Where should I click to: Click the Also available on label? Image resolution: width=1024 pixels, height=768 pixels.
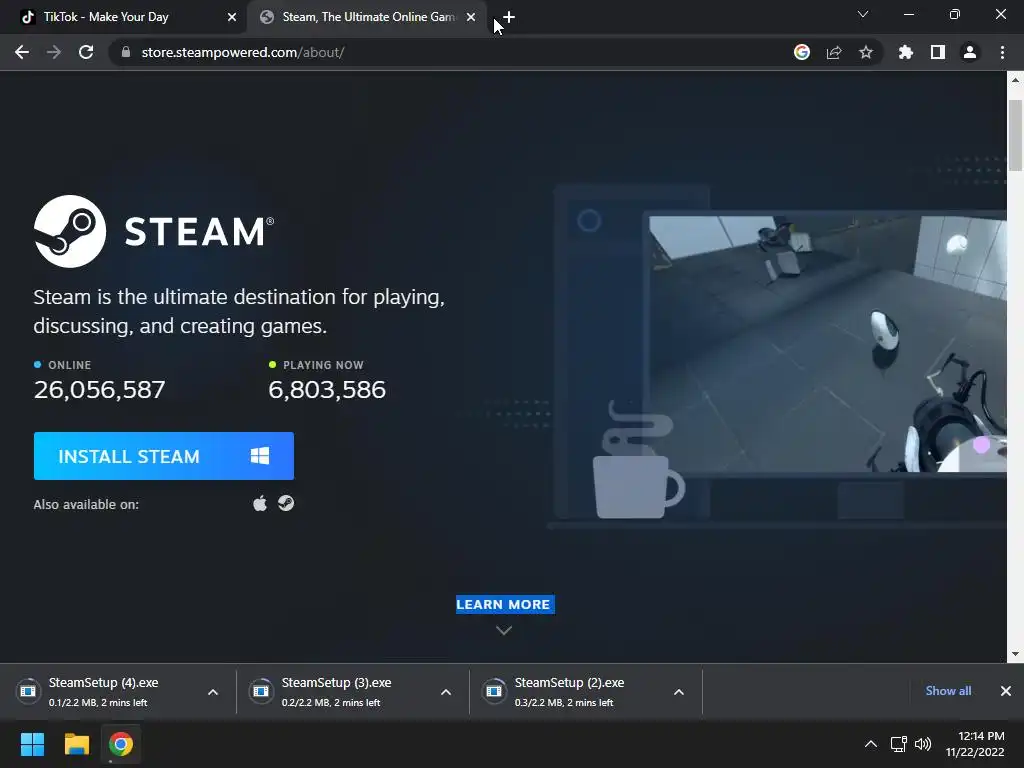86,504
